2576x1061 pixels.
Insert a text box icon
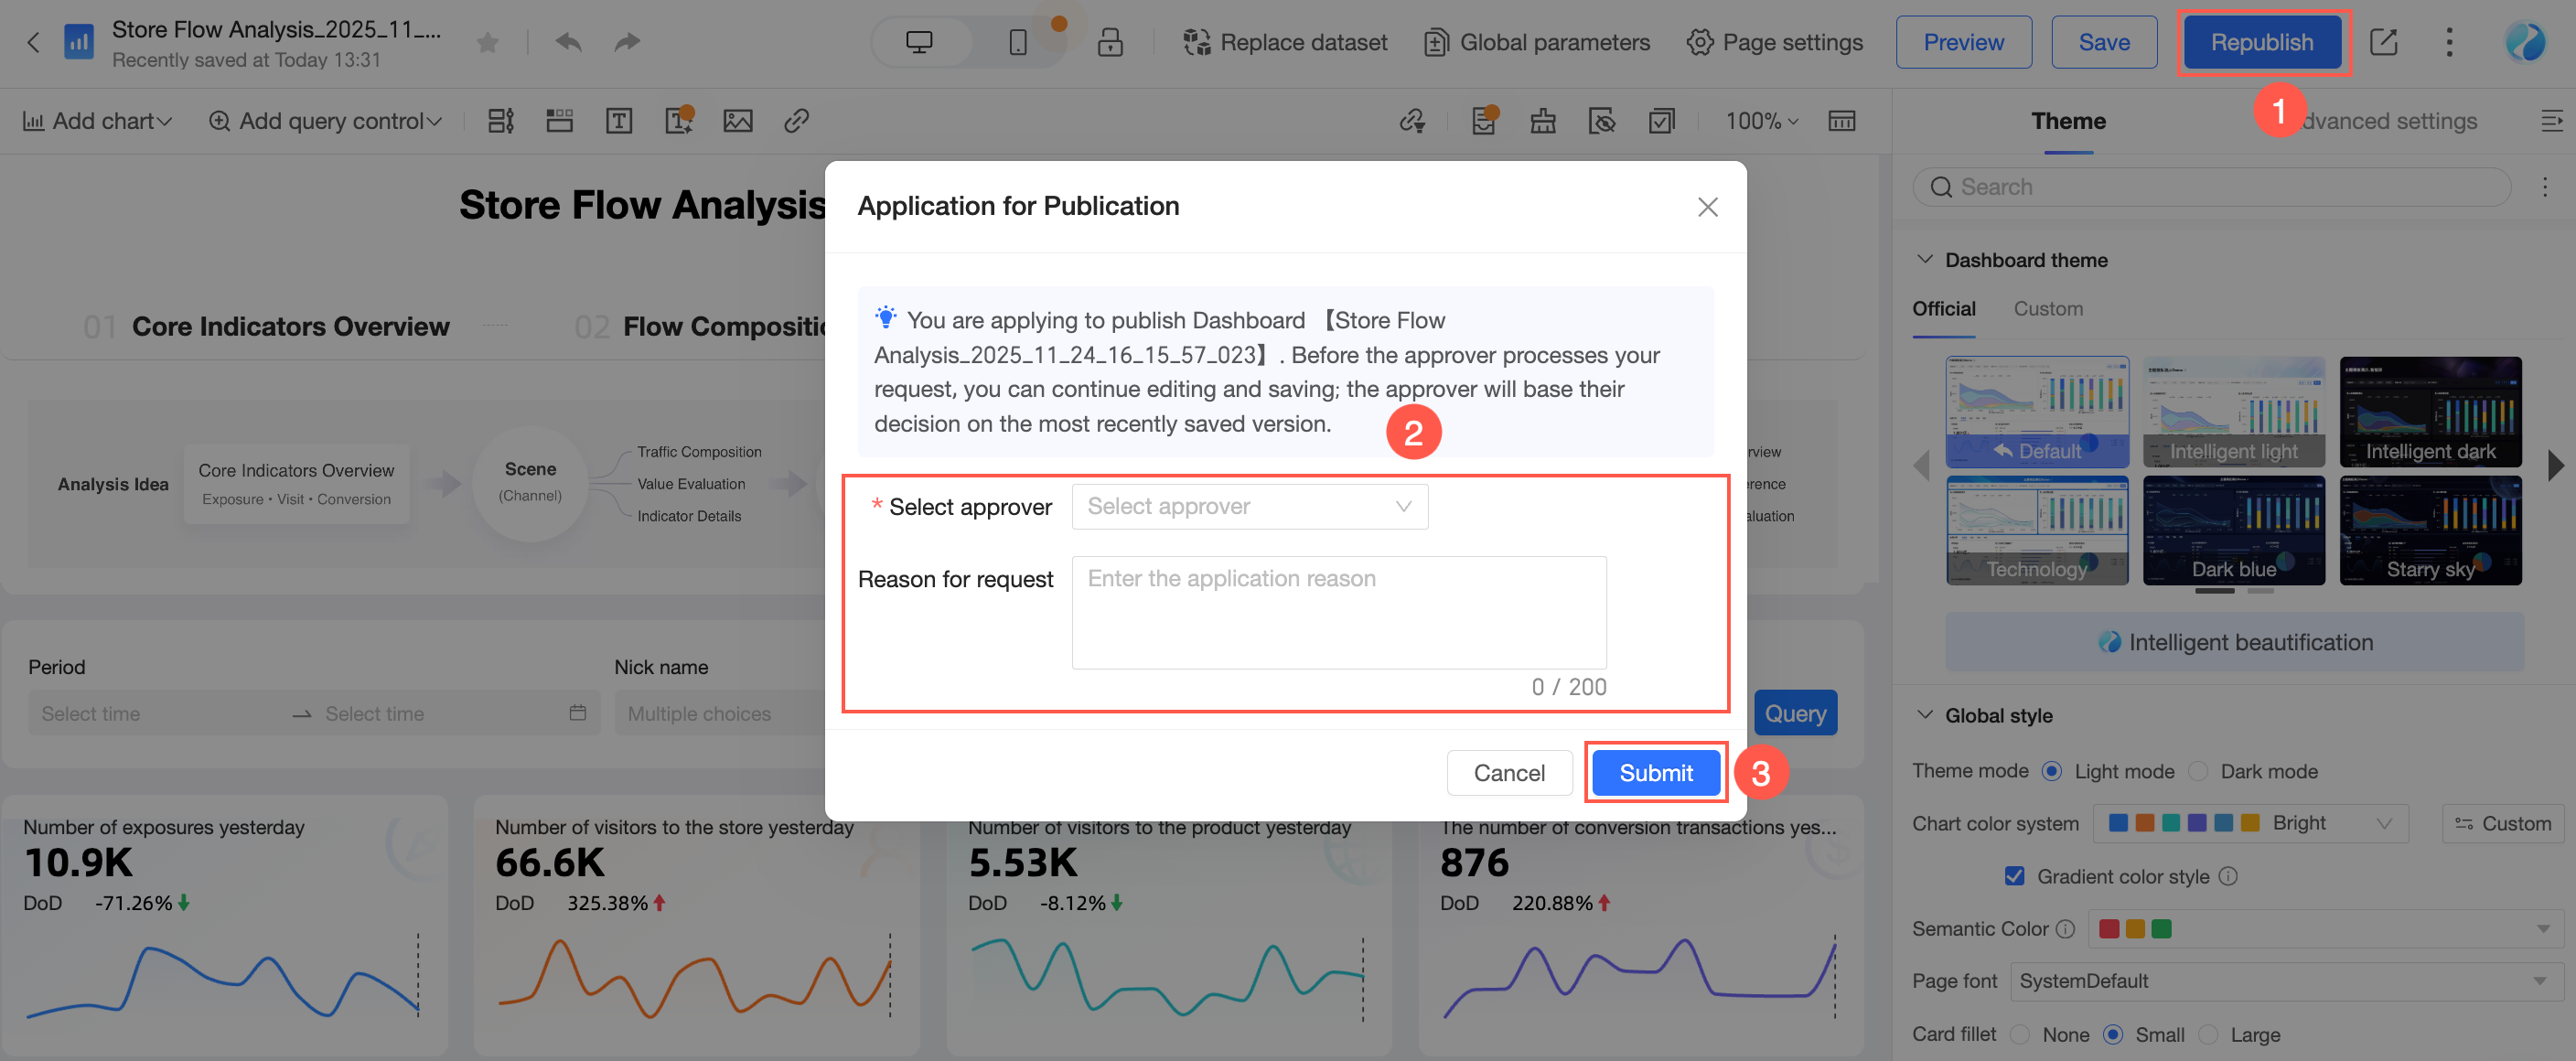(x=619, y=121)
